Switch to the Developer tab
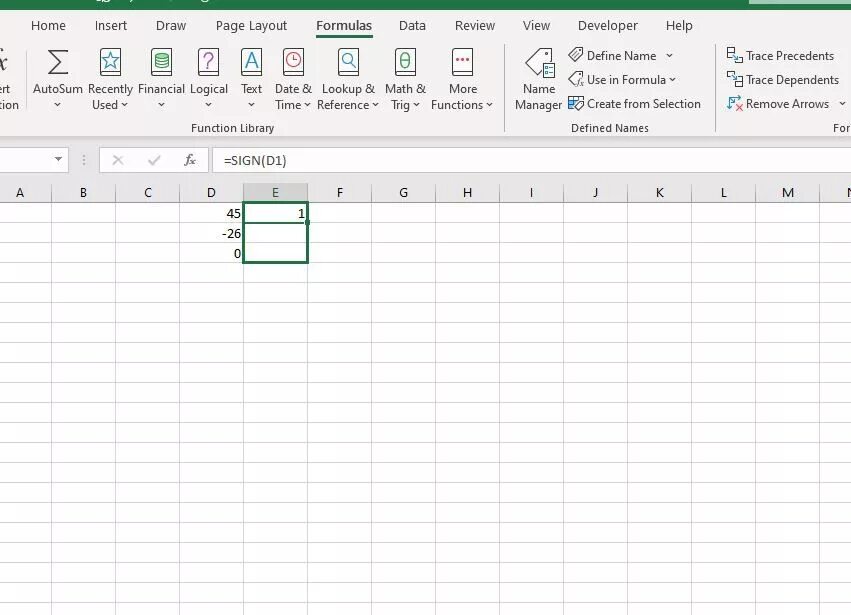The width and height of the screenshot is (851, 615). coord(608,26)
